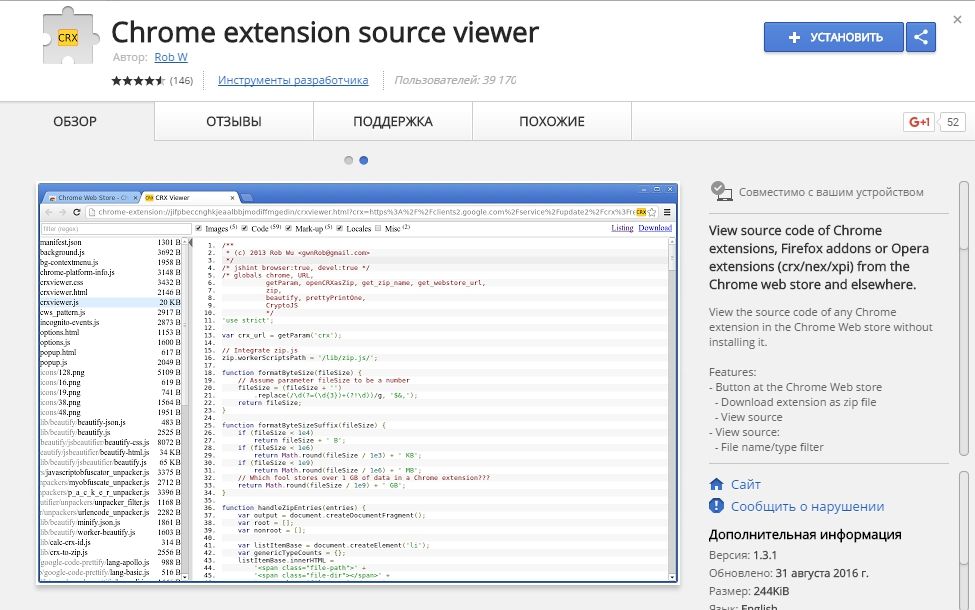Toggle the Mark-up checkbox in screenshot

pyautogui.click(x=289, y=228)
